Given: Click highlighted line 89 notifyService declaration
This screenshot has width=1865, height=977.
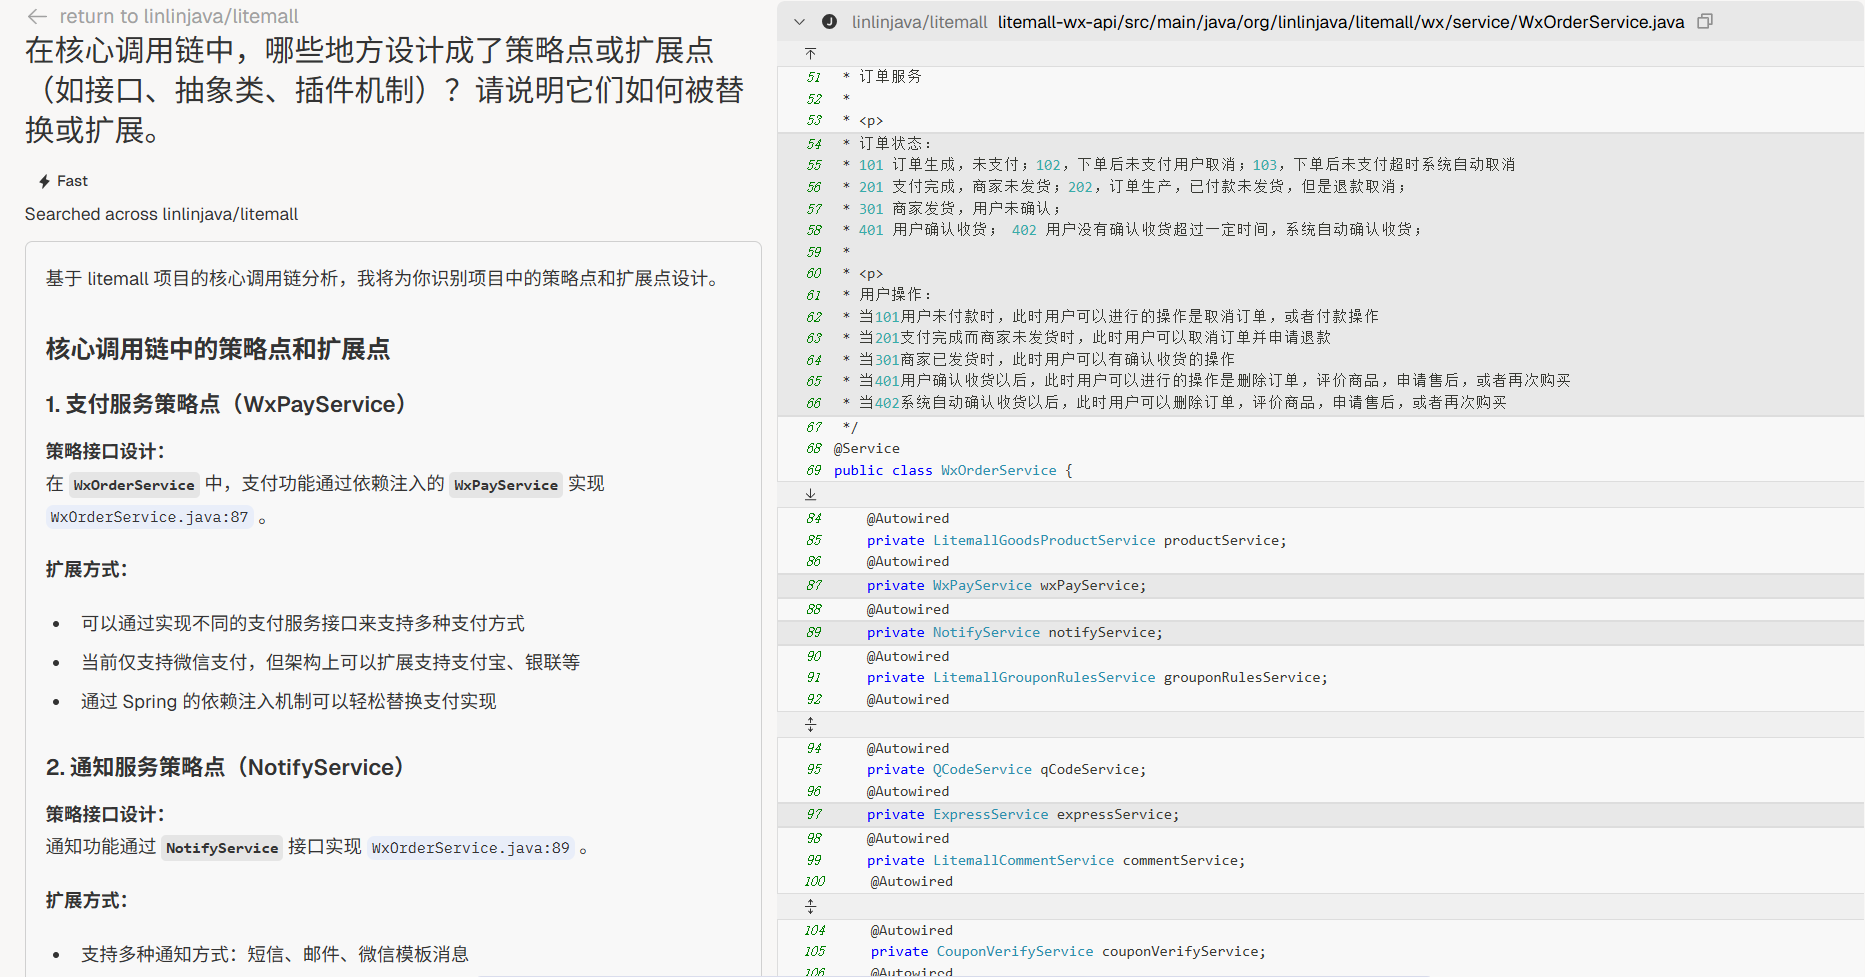Looking at the screenshot, I should tap(1013, 633).
